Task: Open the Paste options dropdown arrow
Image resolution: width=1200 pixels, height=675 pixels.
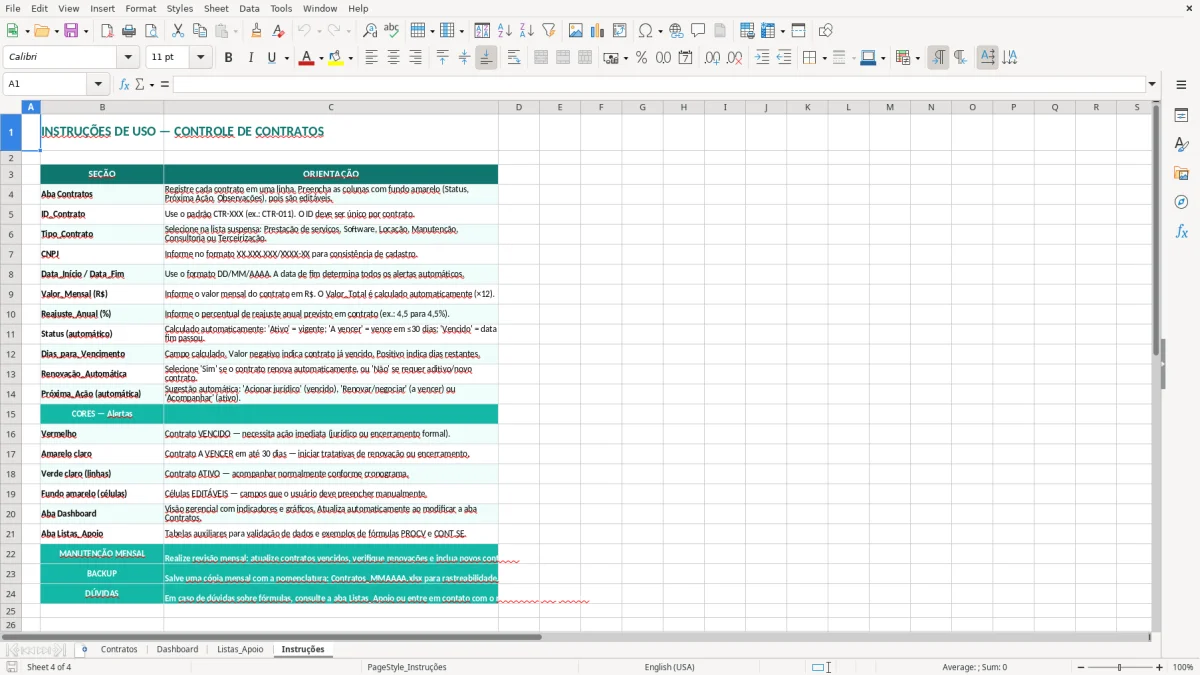Action: point(236,31)
